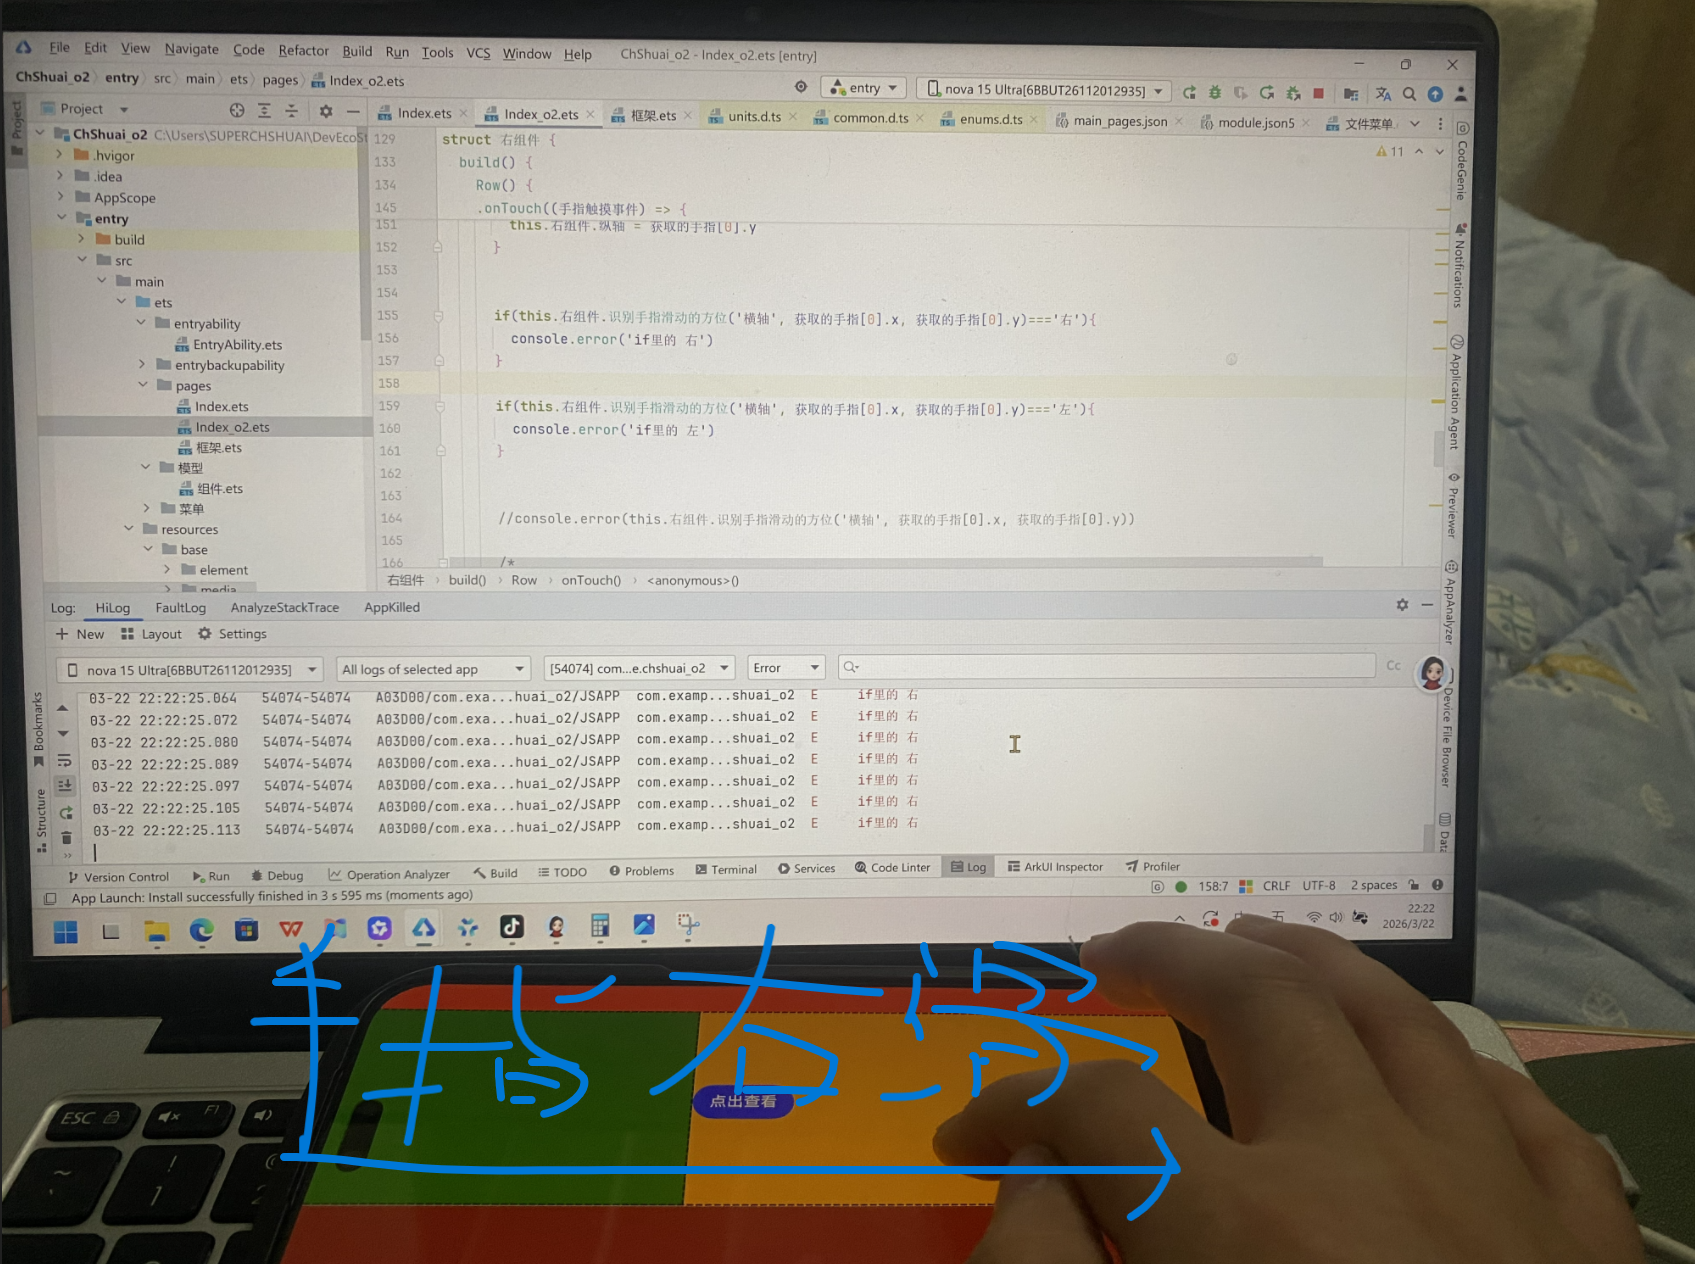The image size is (1695, 1264).
Task: Click the green Debug bug icon
Action: pos(1215,92)
